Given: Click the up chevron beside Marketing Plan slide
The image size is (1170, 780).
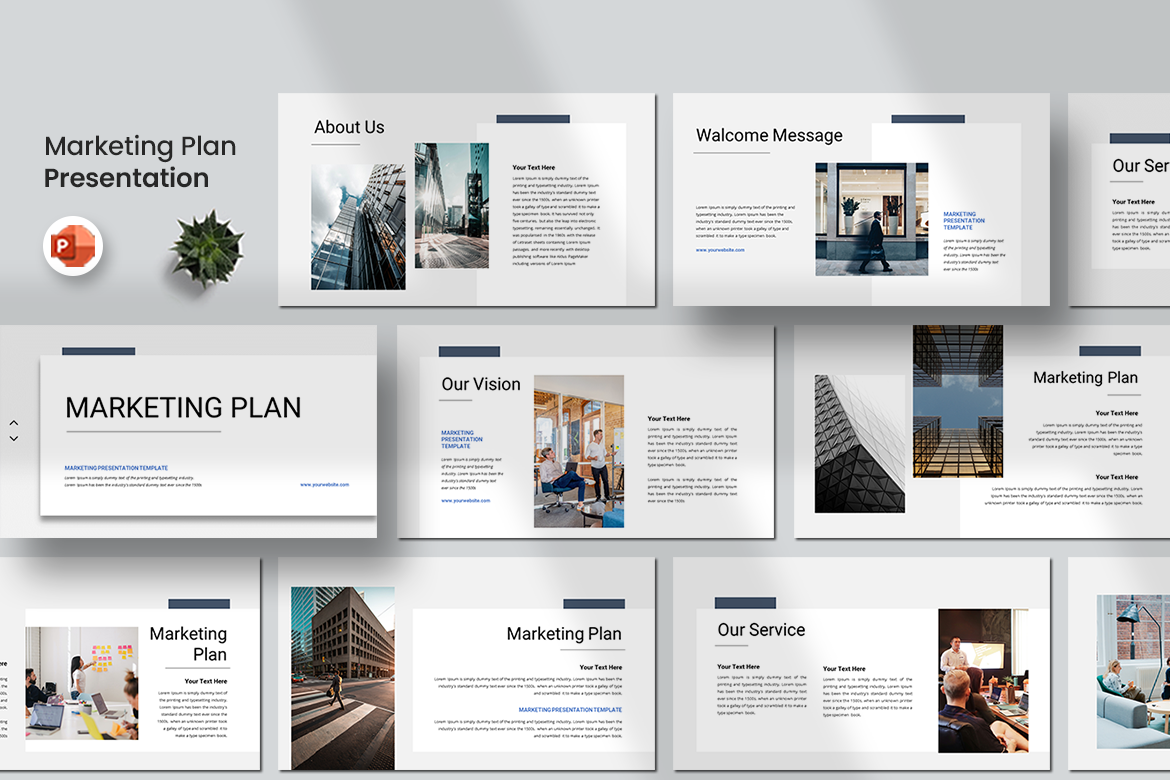Looking at the screenshot, I should tap(13, 423).
